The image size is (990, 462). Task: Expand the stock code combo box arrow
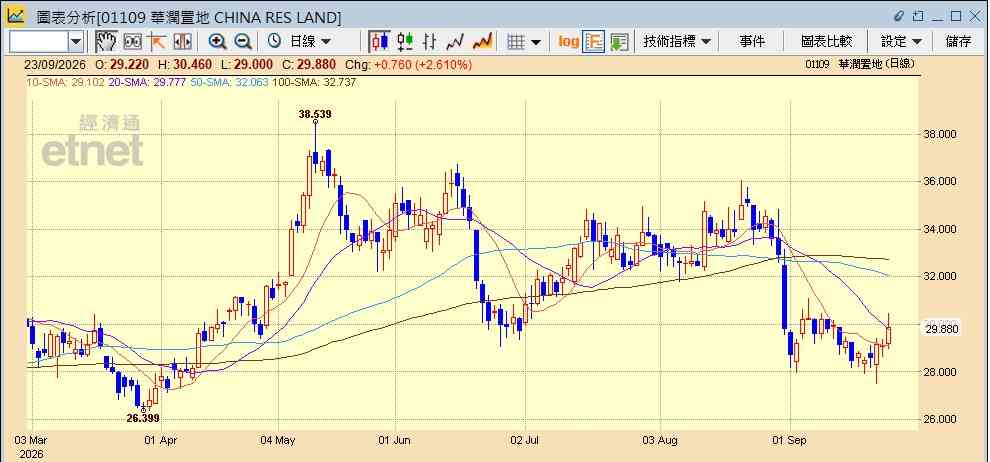click(76, 42)
